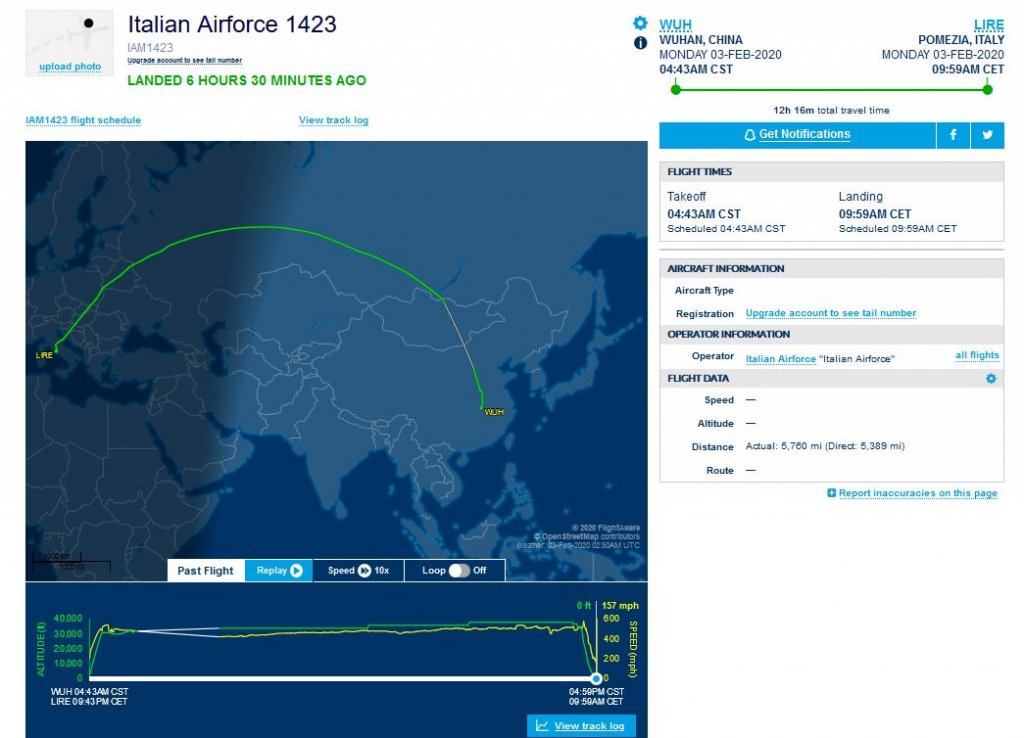Share the flight on Twitter
The image size is (1024, 738).
coord(987,135)
